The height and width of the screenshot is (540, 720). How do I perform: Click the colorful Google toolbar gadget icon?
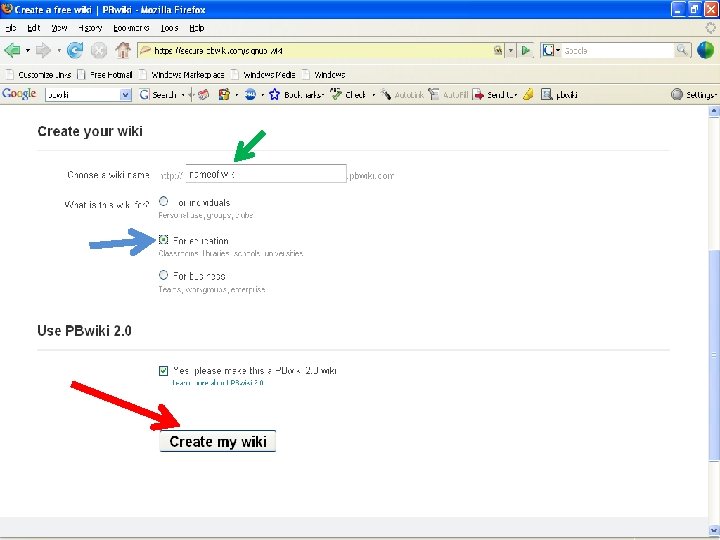[x=224, y=95]
